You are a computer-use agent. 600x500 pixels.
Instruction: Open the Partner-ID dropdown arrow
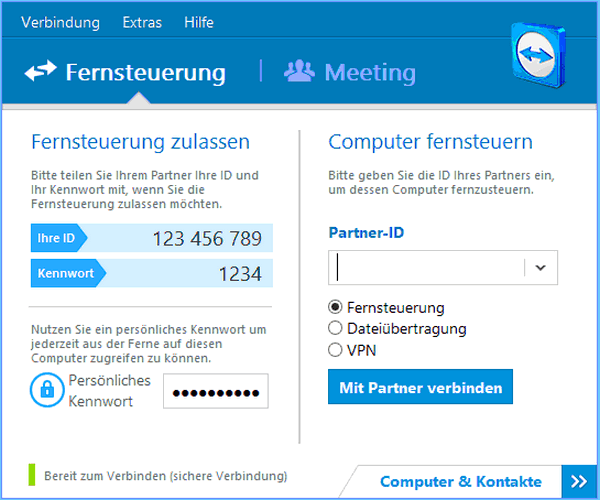point(541,267)
